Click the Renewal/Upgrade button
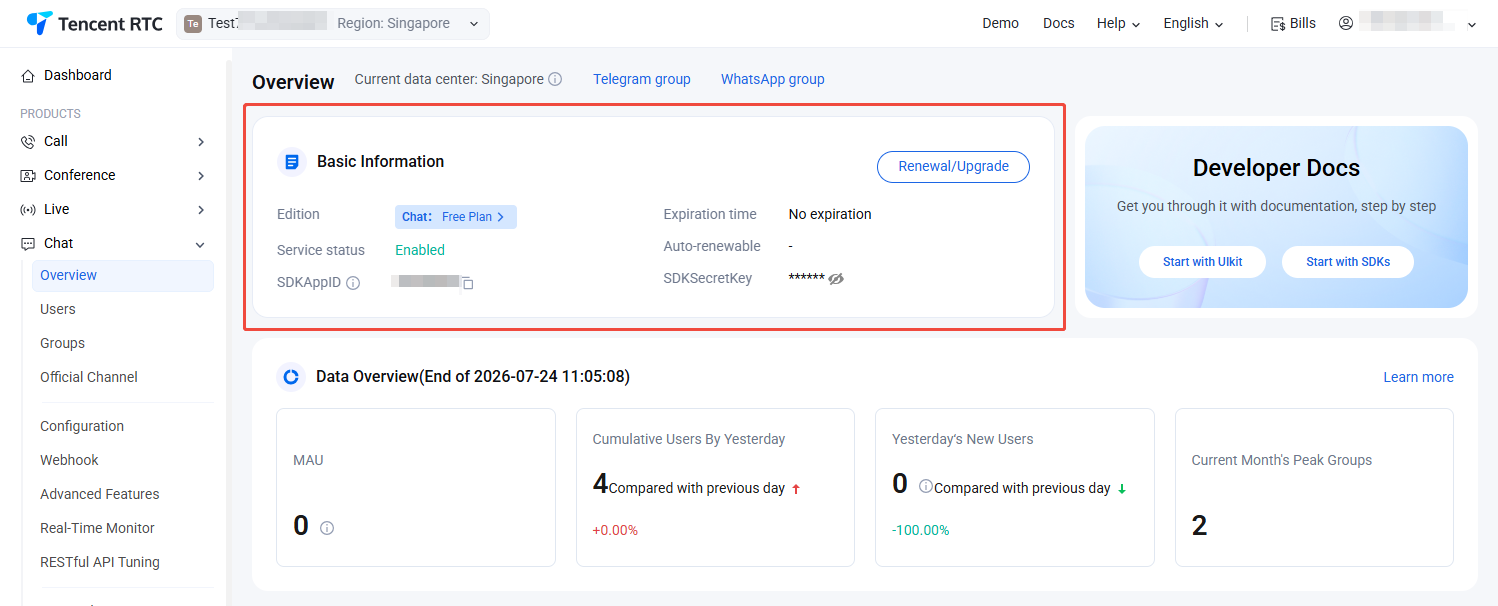Image resolution: width=1498 pixels, height=606 pixels. (x=953, y=167)
